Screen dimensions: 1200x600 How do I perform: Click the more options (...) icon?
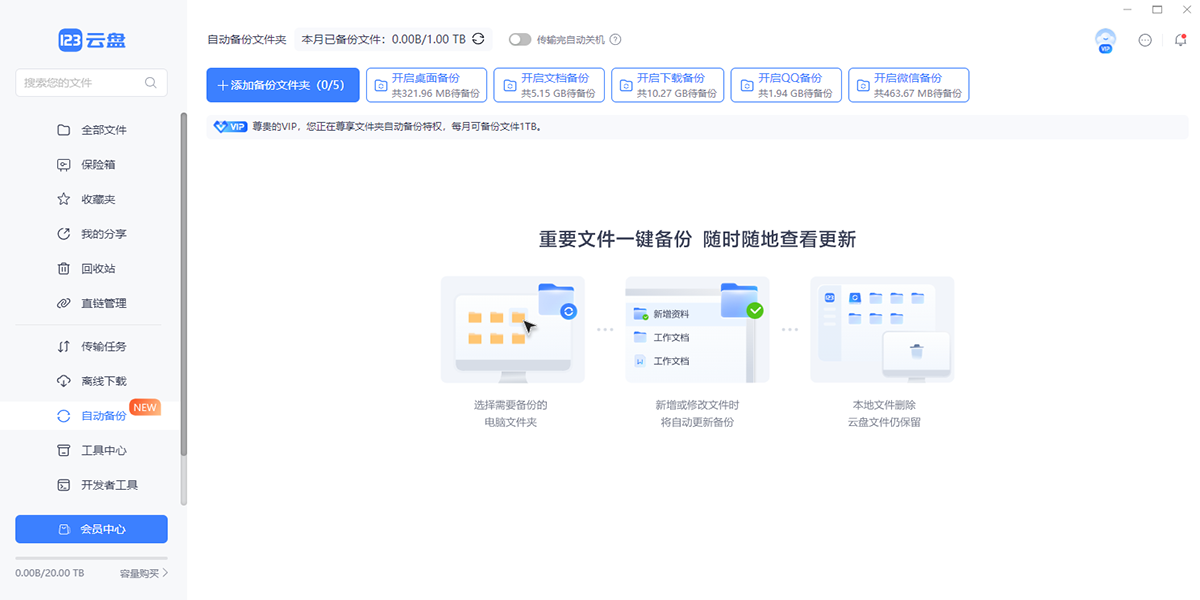[x=1143, y=40]
